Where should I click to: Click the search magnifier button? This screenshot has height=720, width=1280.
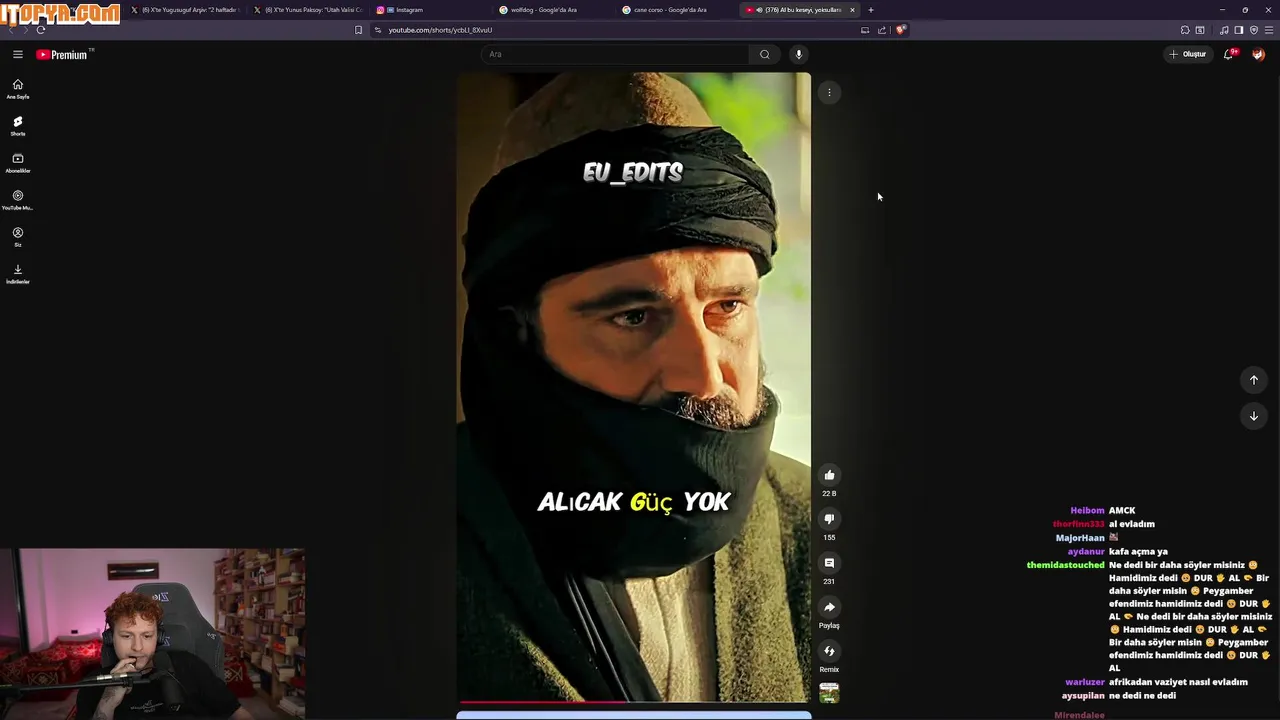pos(765,54)
